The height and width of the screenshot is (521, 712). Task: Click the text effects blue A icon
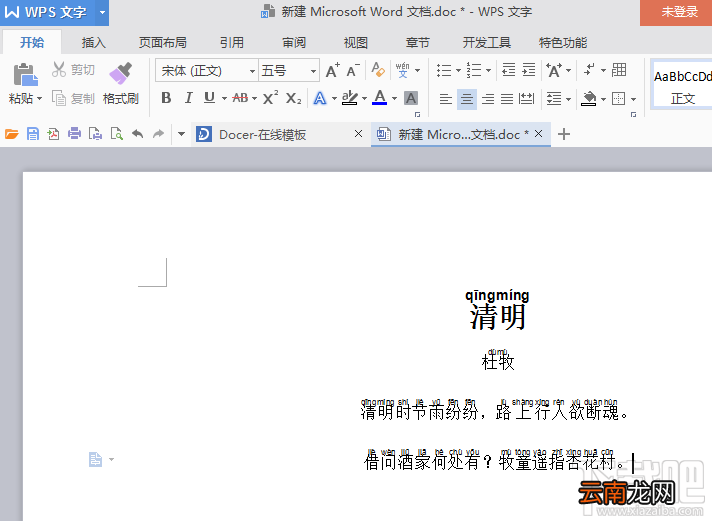coord(320,98)
